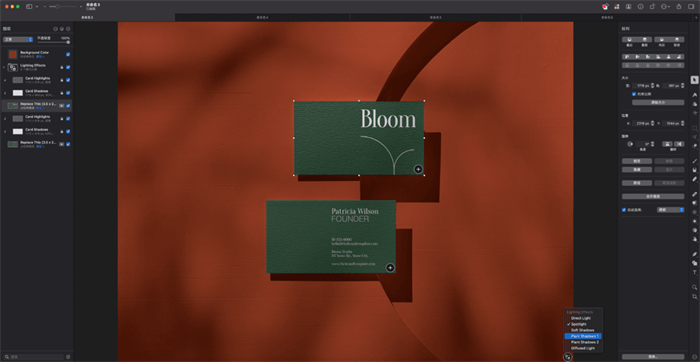
Task: Click the height value stepper
Action: 682,85
